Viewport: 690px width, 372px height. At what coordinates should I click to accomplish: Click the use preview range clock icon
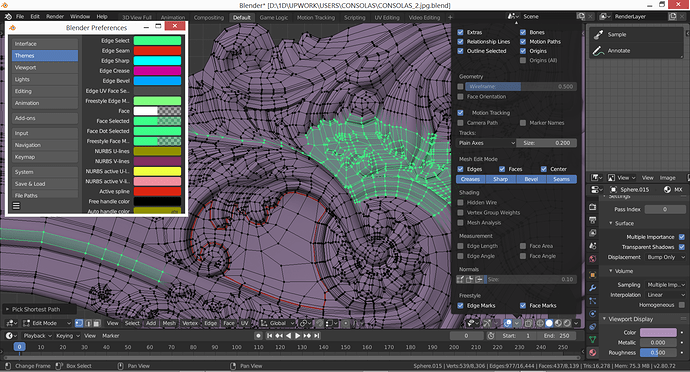click(491, 335)
